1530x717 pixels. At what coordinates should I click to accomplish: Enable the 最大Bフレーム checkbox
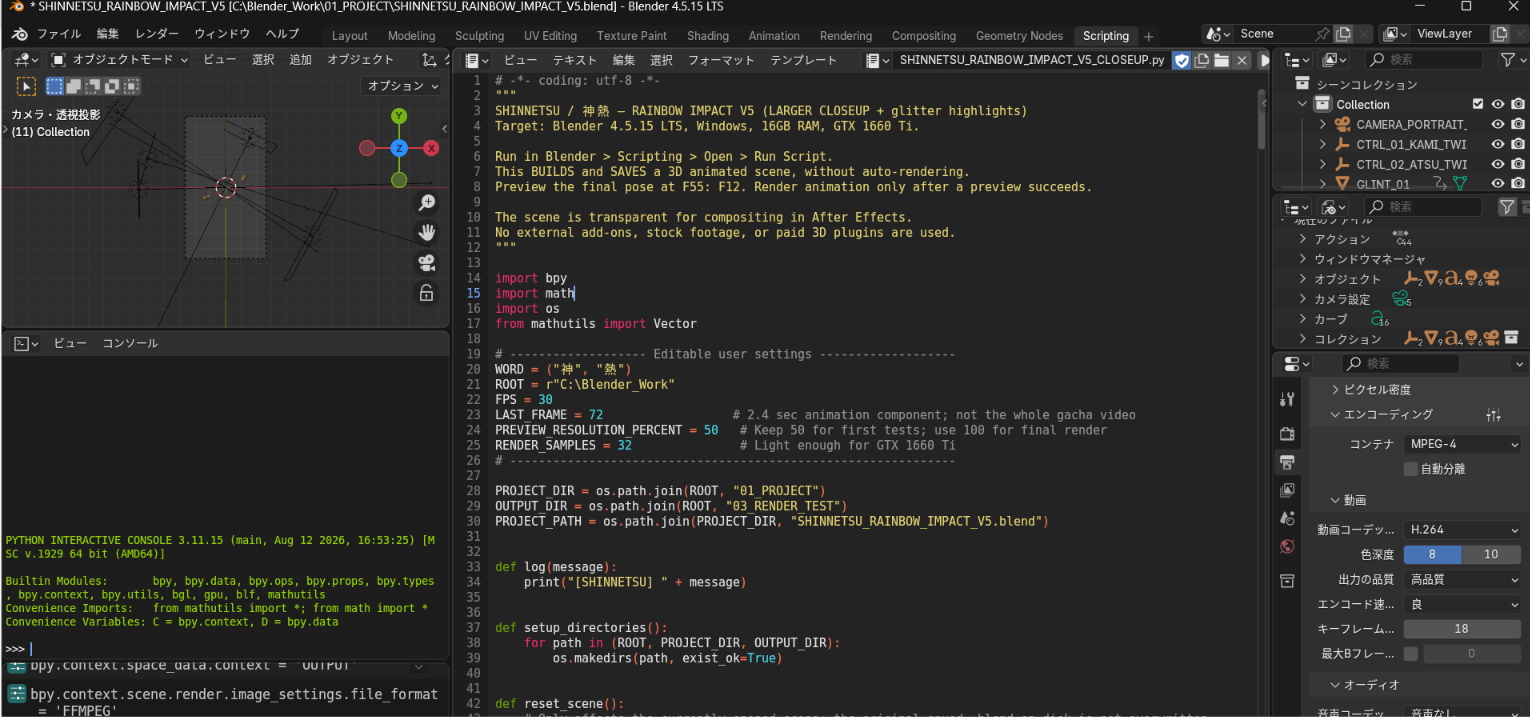tap(1411, 654)
